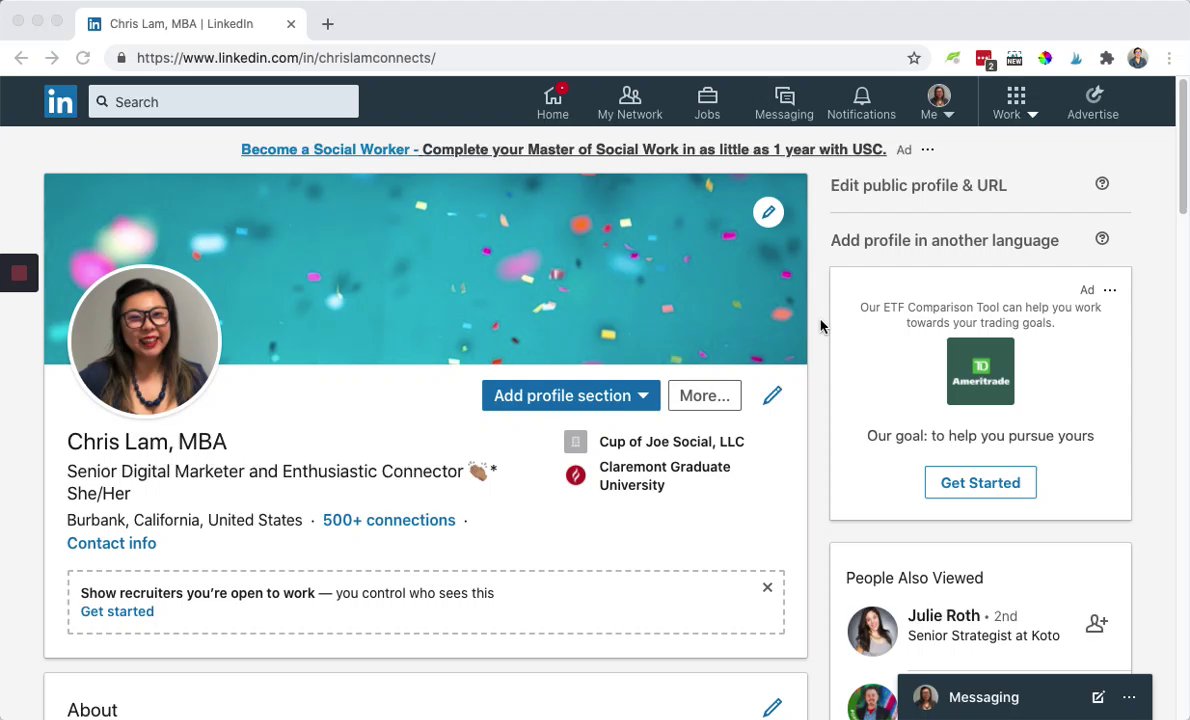1190x720 pixels.
Task: Compose a new message in Messaging bar
Action: (1097, 697)
